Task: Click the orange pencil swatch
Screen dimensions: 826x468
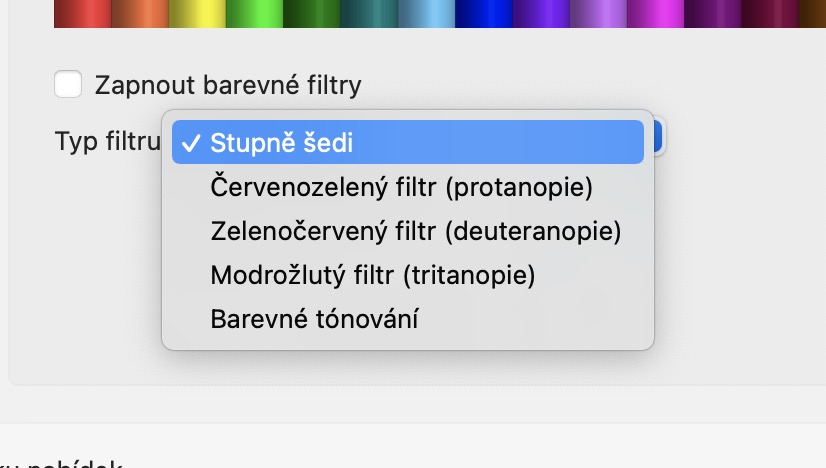Action: click(x=140, y=13)
